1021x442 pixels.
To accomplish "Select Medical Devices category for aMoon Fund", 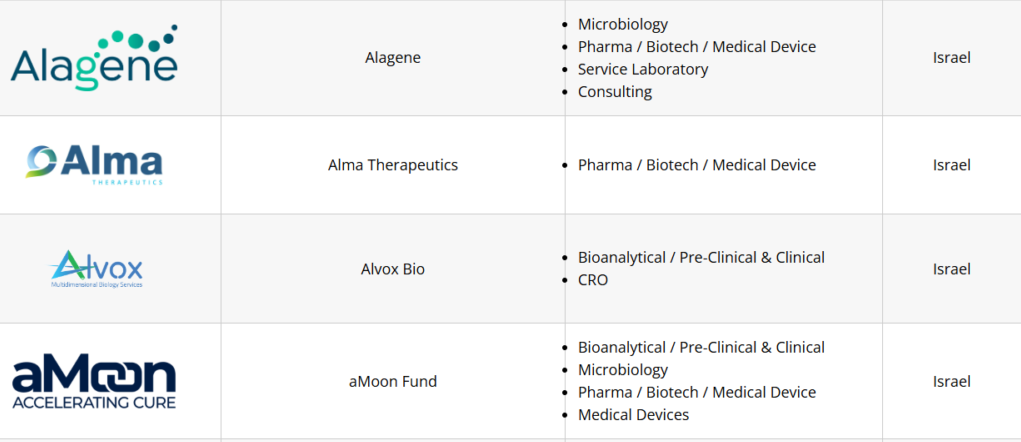I will coord(633,415).
